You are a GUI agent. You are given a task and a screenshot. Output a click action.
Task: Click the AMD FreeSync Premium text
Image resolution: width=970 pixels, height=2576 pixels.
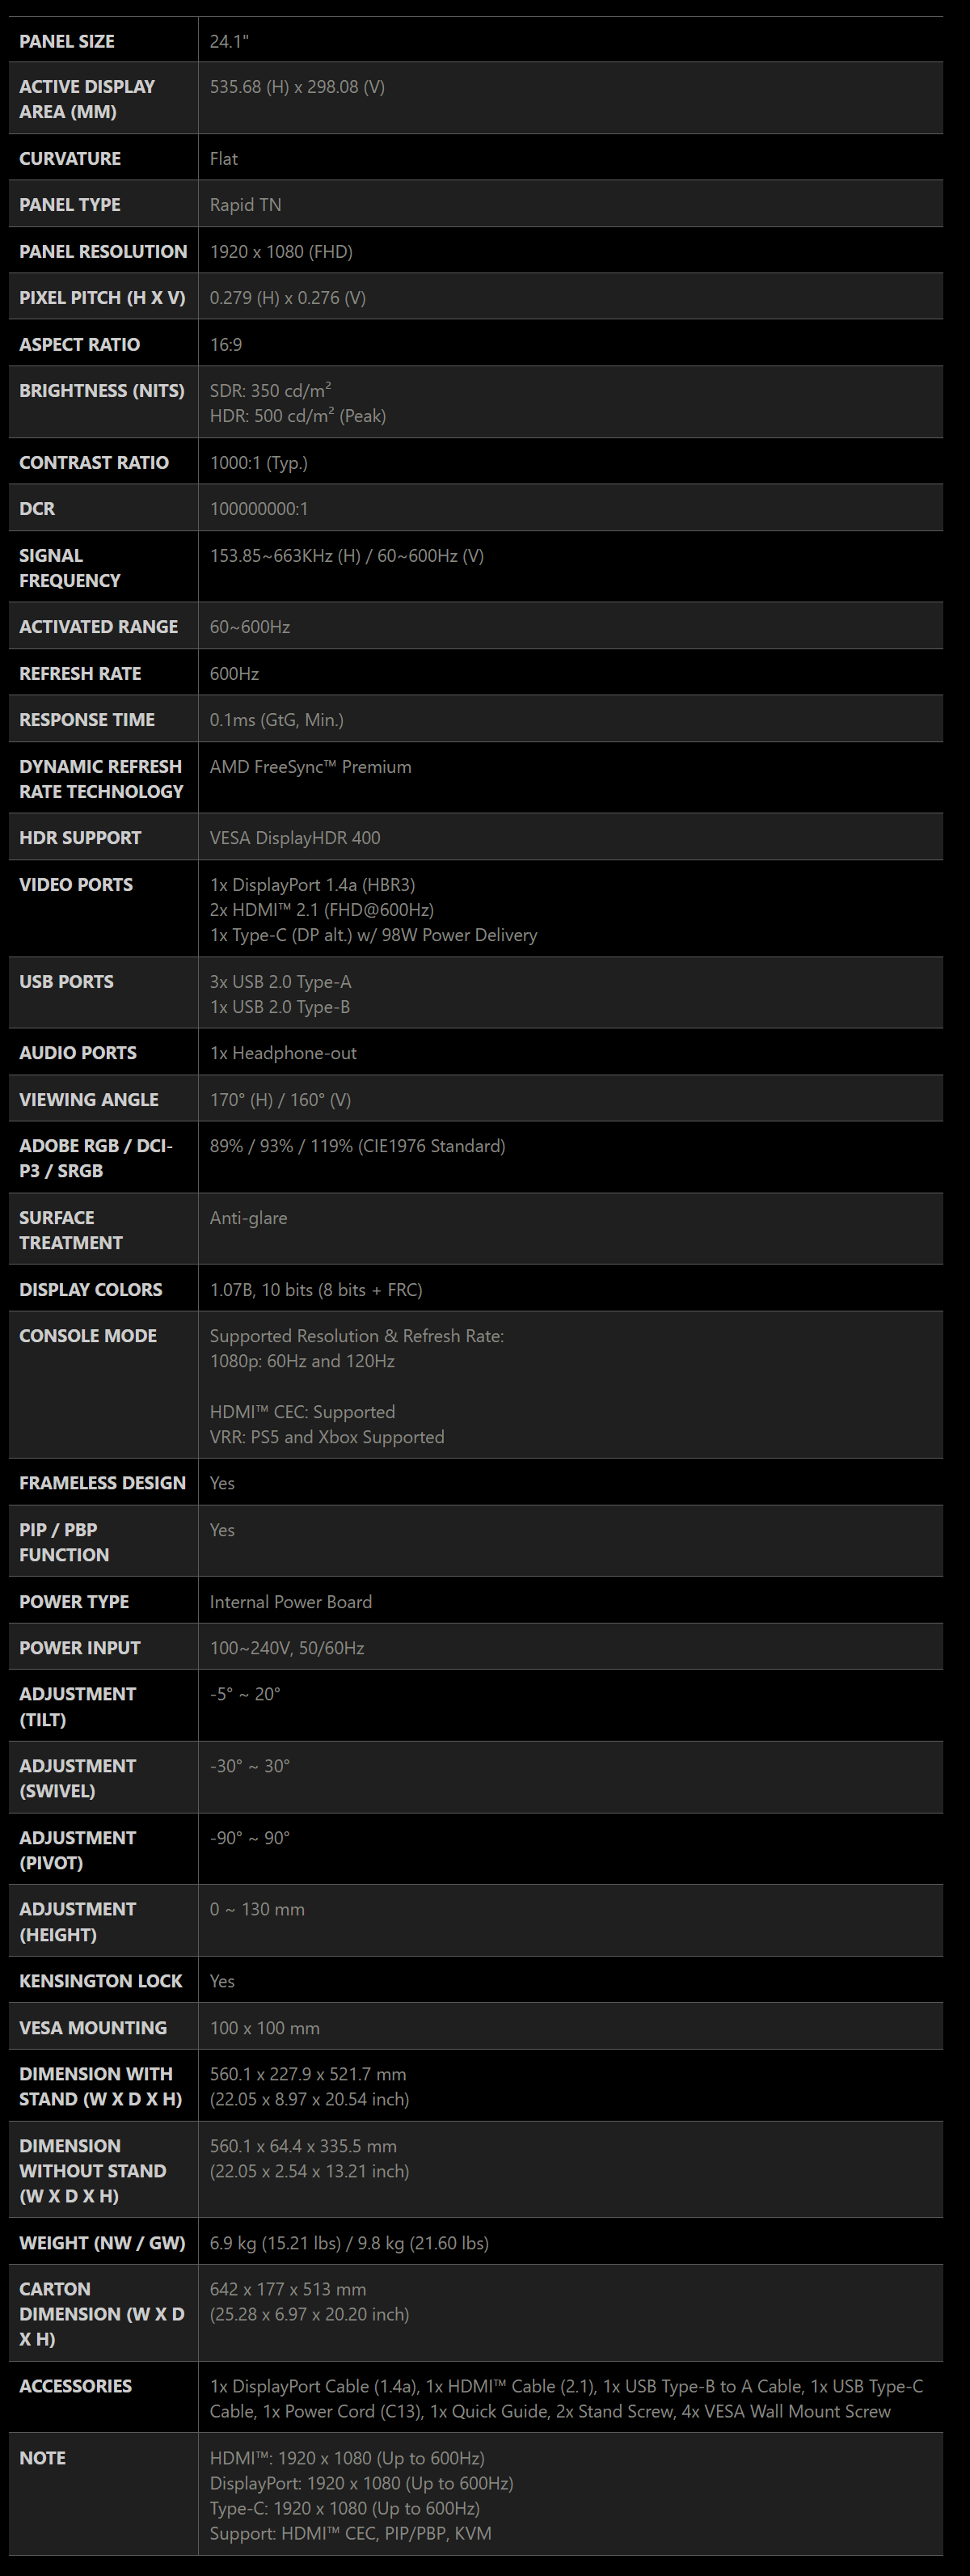click(310, 767)
